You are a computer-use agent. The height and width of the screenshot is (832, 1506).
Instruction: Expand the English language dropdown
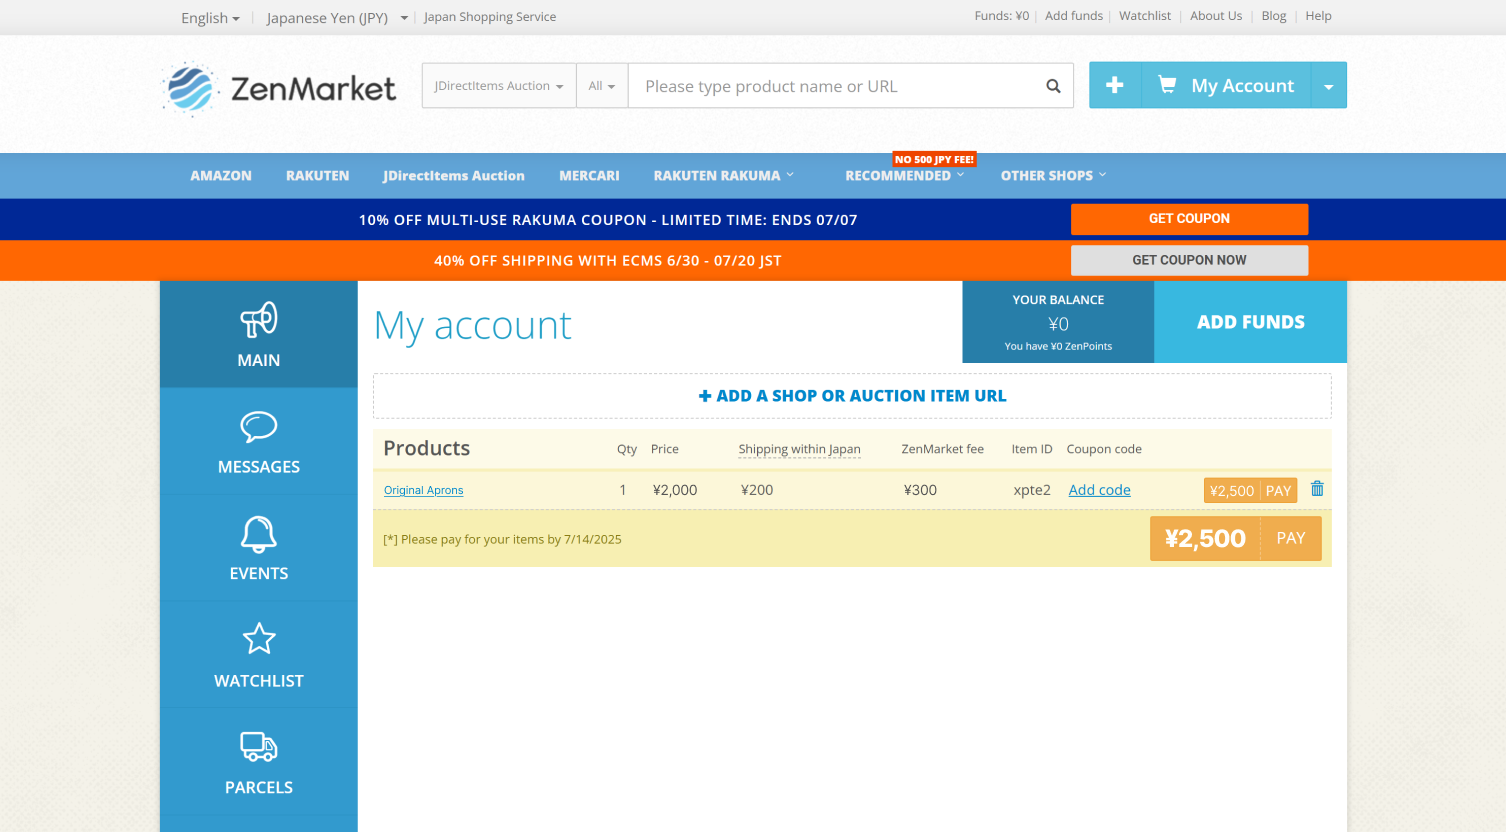click(210, 18)
